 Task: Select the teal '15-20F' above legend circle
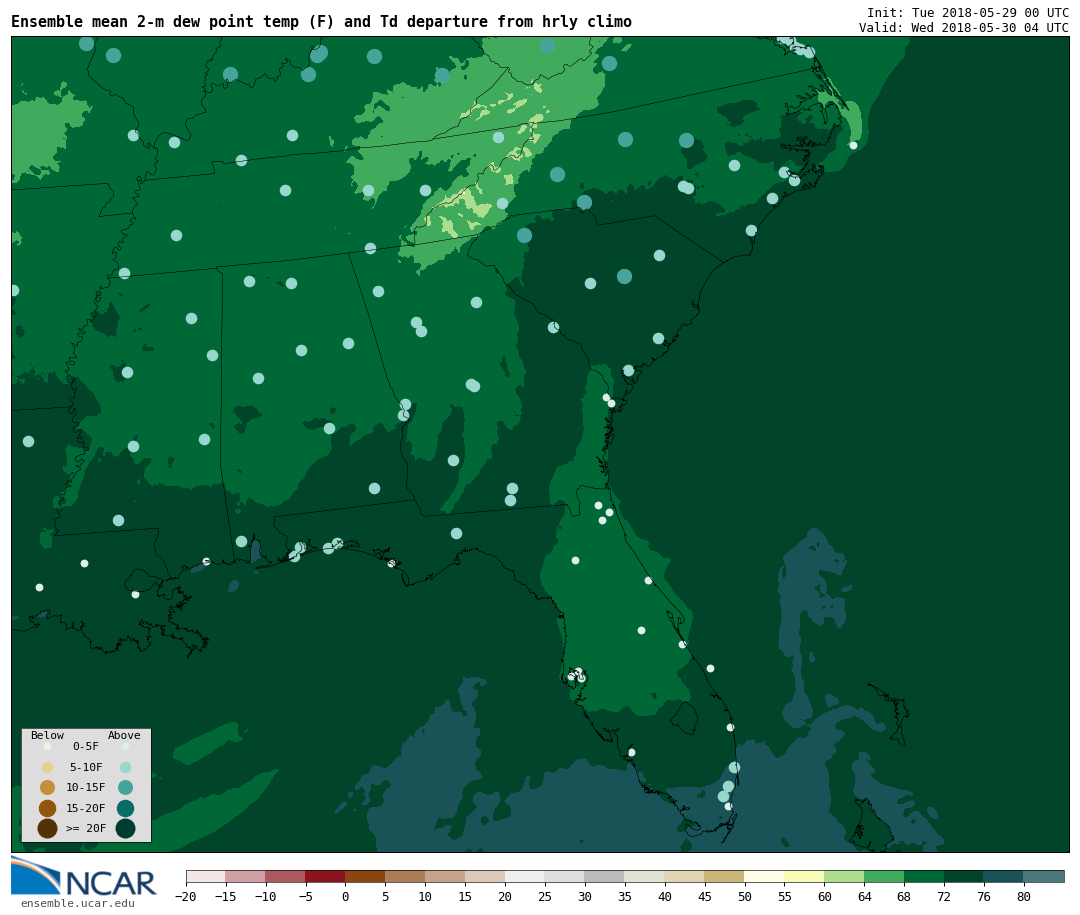[125, 808]
